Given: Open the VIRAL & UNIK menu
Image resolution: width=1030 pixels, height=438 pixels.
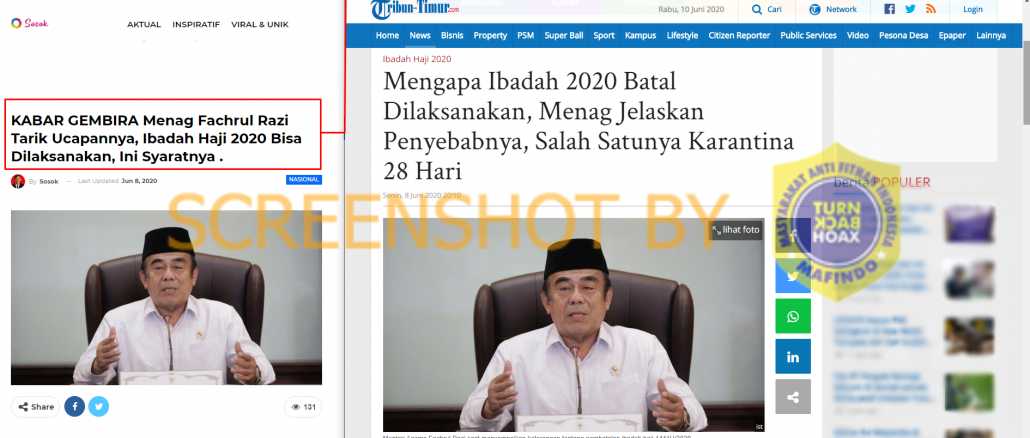Looking at the screenshot, I should point(259,24).
